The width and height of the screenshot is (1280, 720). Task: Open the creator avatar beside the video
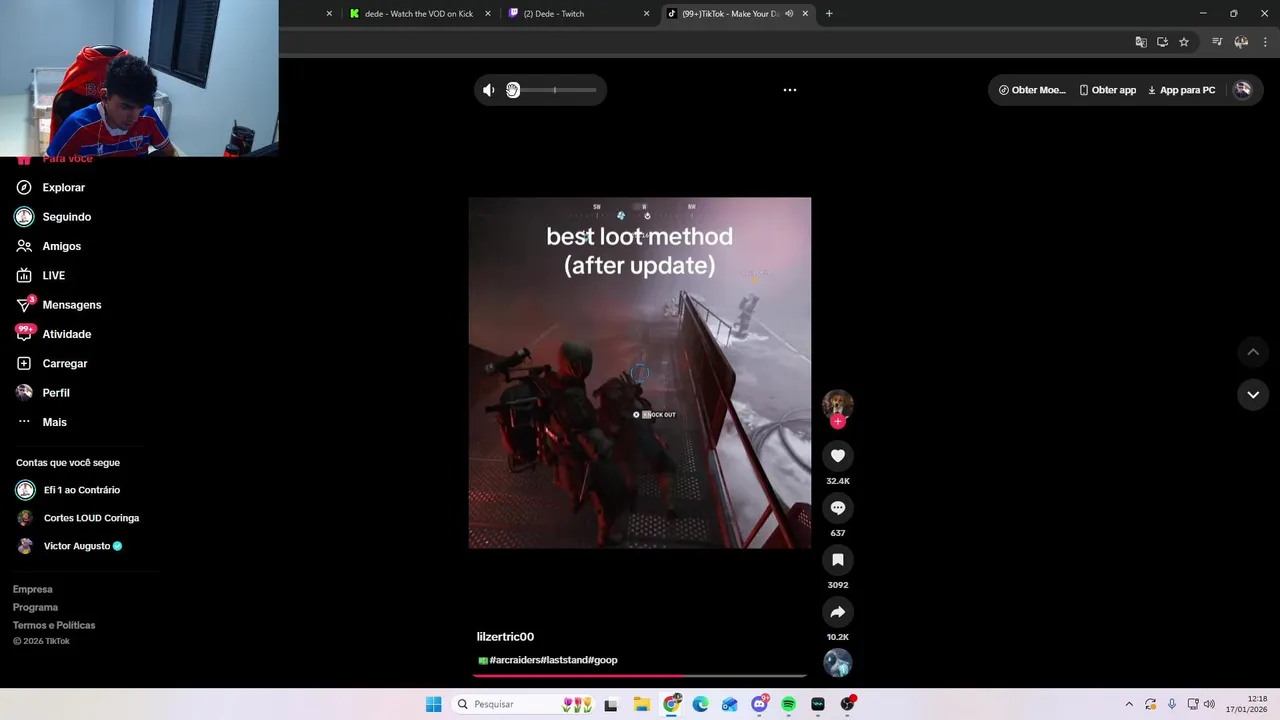pos(838,403)
